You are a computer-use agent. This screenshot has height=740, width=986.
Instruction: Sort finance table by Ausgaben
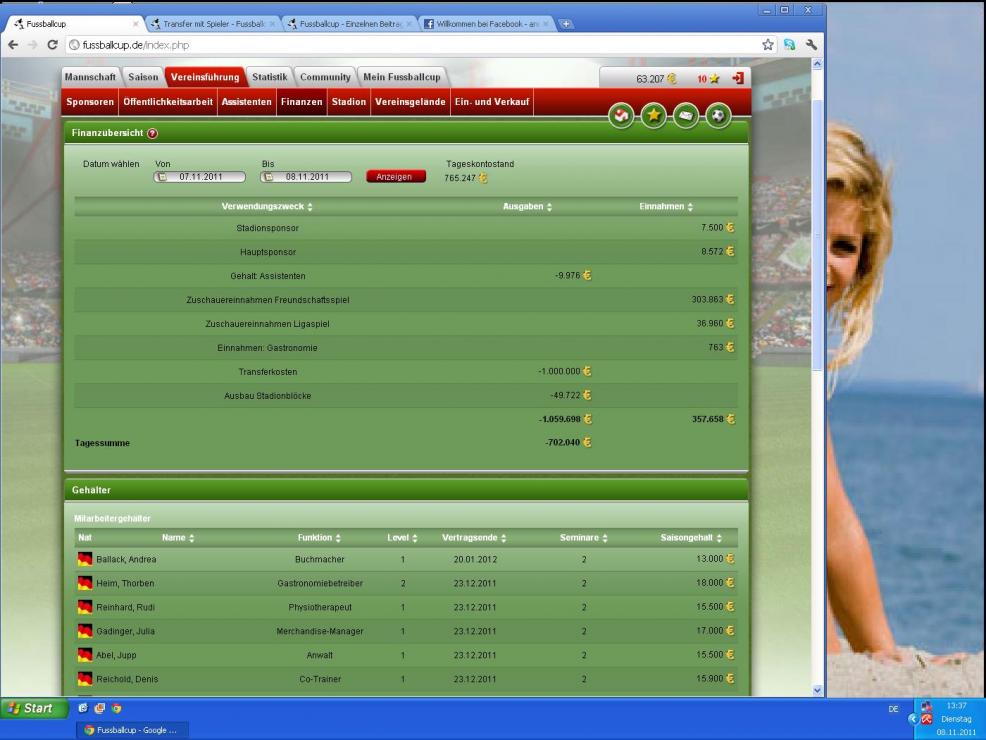[528, 206]
